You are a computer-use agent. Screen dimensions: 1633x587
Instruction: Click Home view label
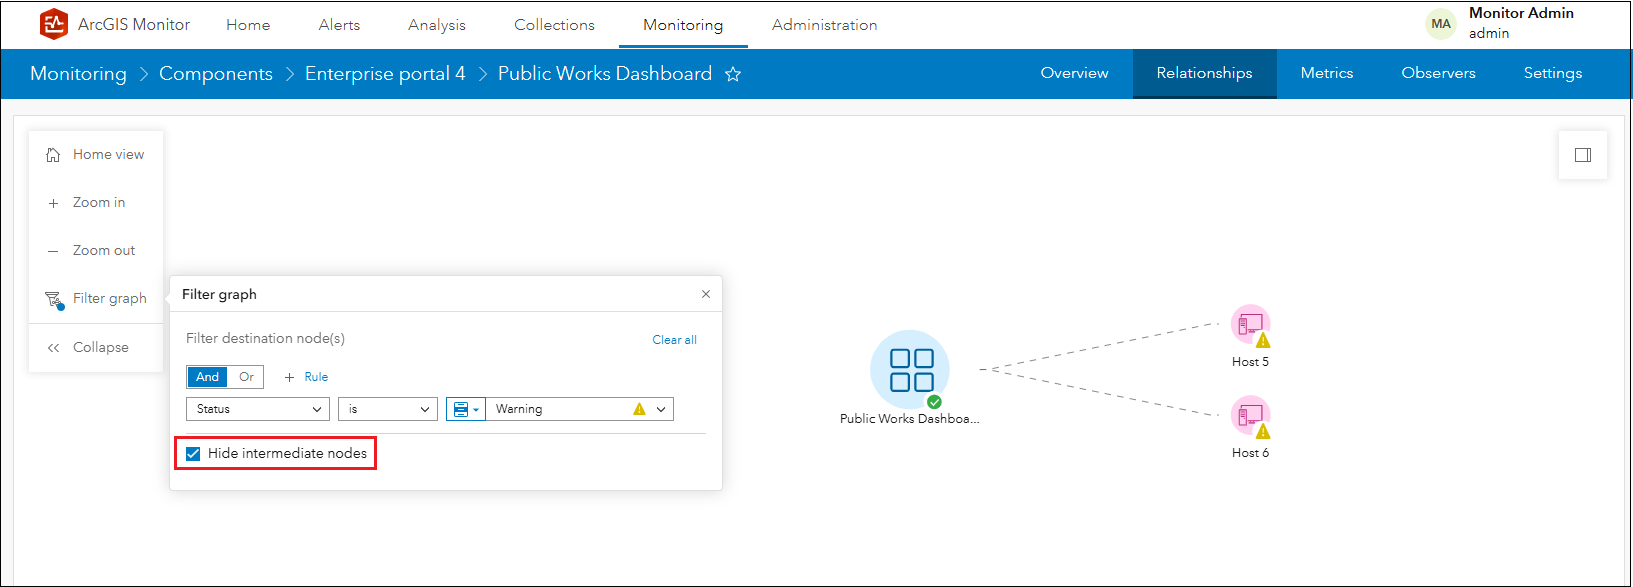coord(108,155)
